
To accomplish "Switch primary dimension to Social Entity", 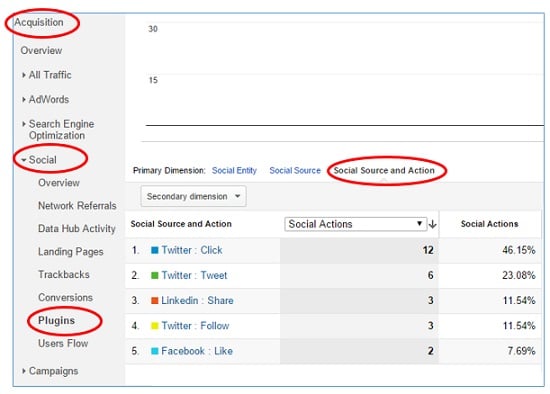I will [x=234, y=171].
